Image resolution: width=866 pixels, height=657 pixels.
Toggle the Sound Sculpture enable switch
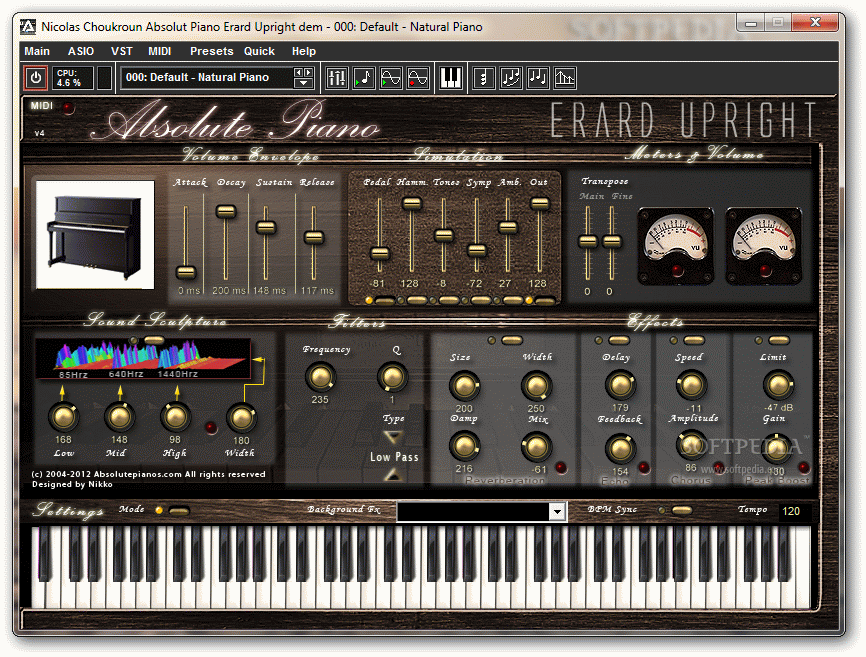click(154, 340)
